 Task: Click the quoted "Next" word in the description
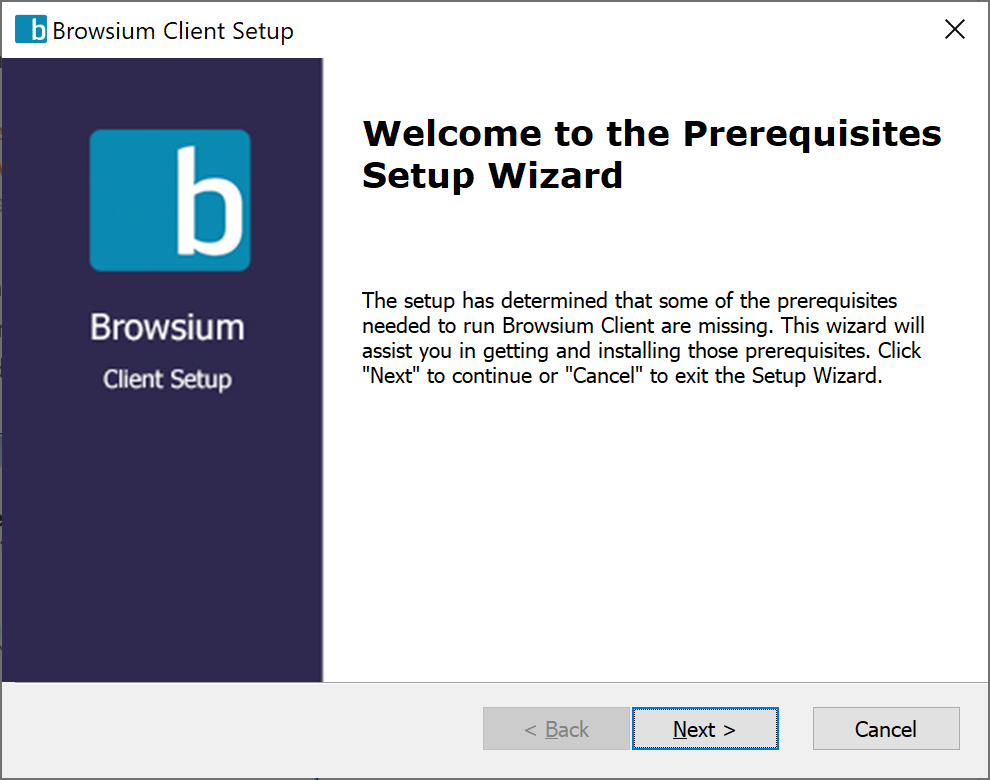(392, 378)
